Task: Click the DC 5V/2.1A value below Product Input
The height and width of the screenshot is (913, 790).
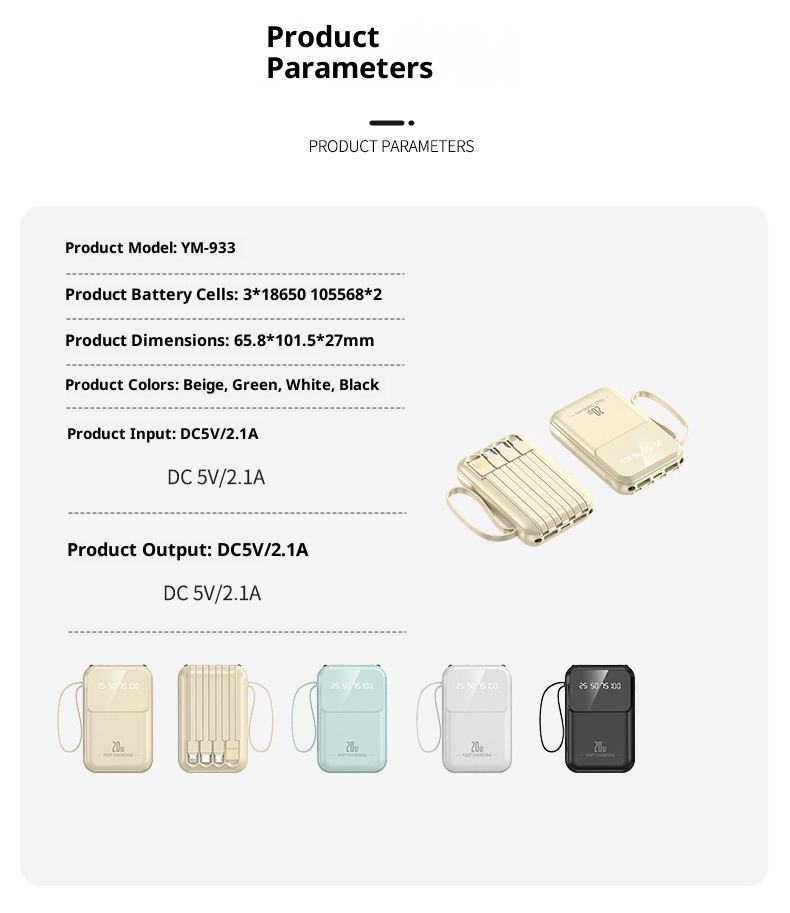Action: coord(216,478)
